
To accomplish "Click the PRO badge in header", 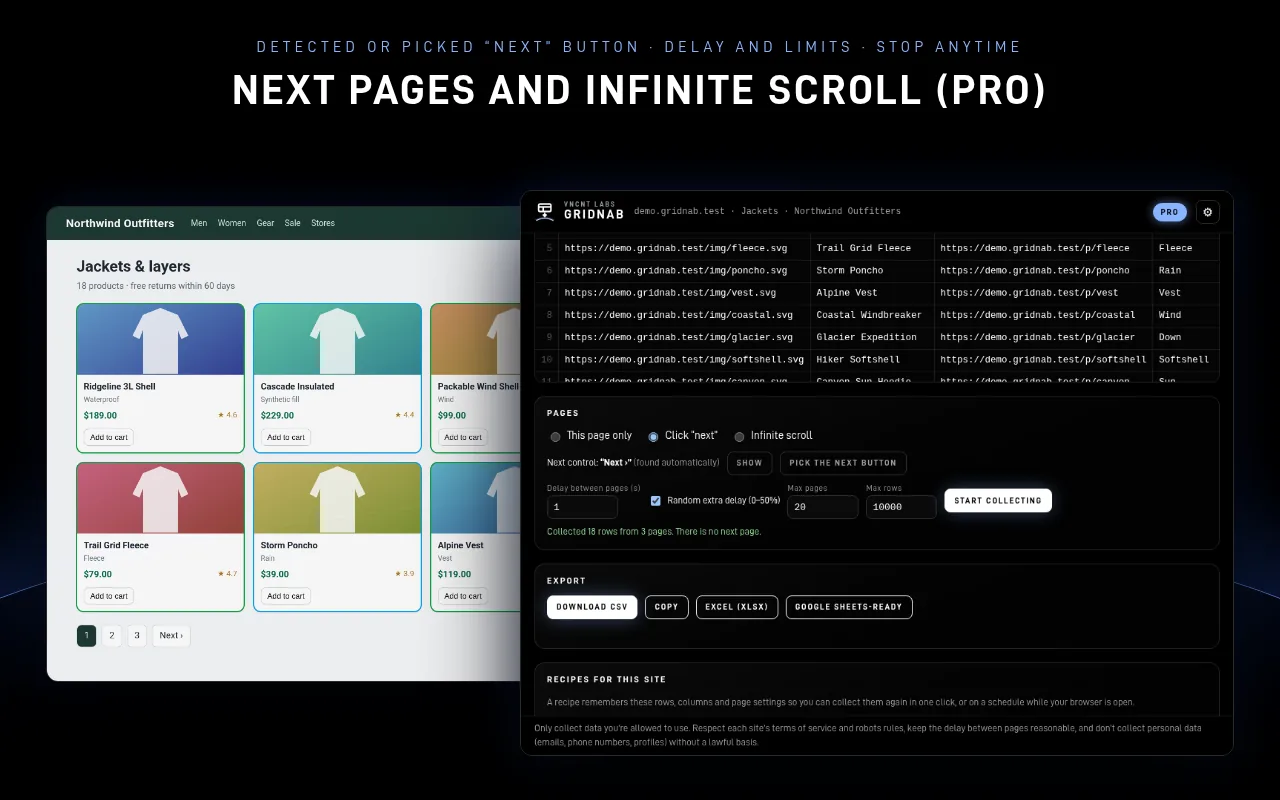I will point(1169,212).
